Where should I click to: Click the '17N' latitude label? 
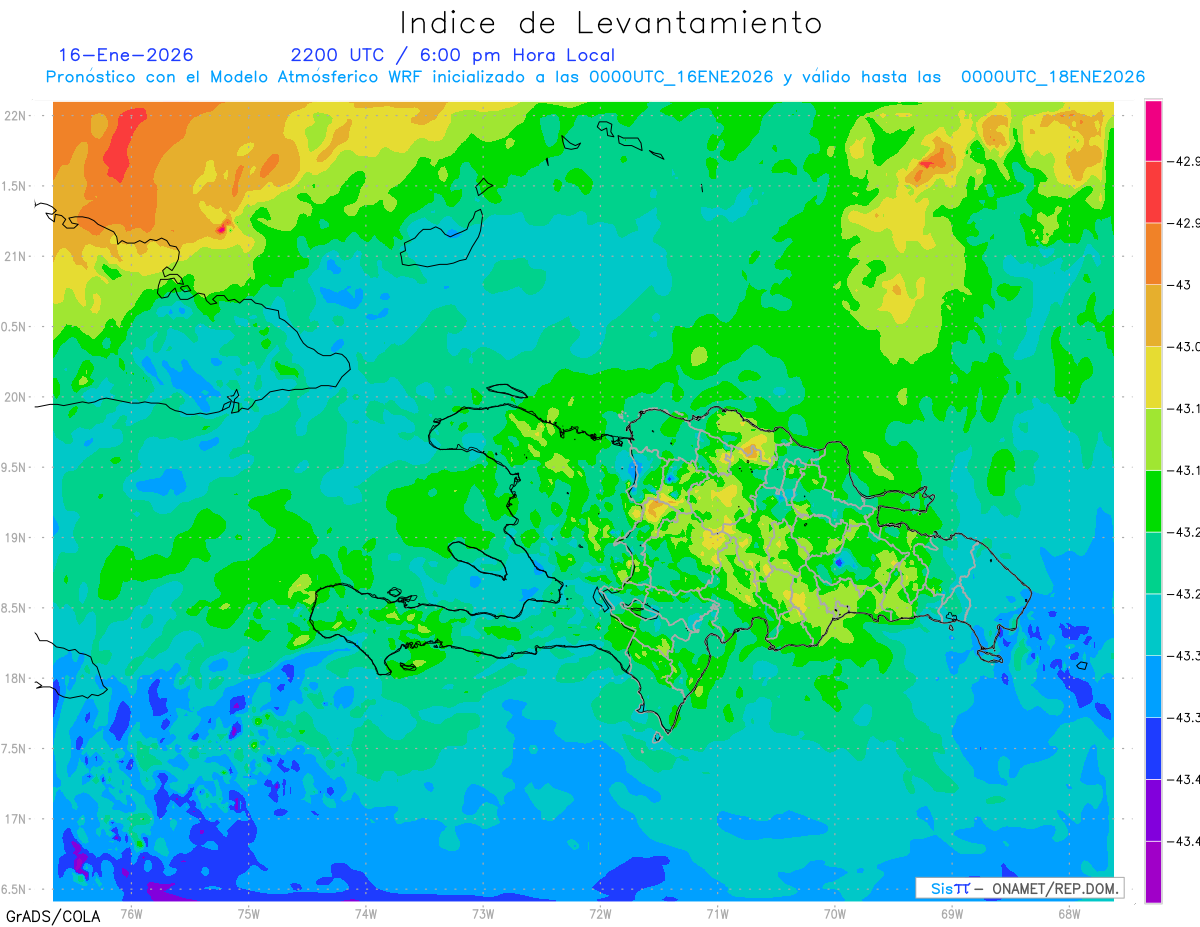(16, 819)
